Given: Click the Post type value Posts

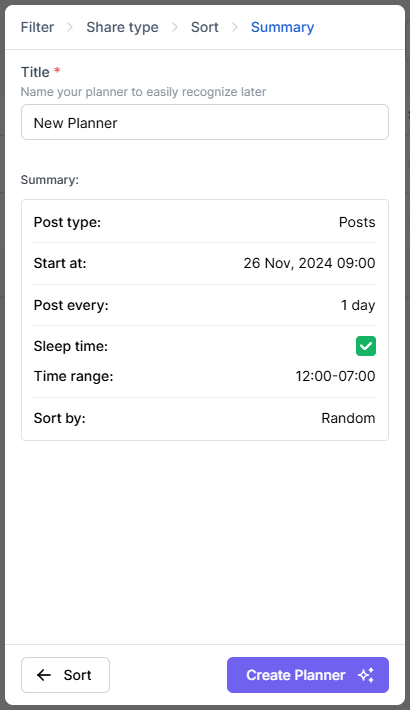Looking at the screenshot, I should (357, 222).
